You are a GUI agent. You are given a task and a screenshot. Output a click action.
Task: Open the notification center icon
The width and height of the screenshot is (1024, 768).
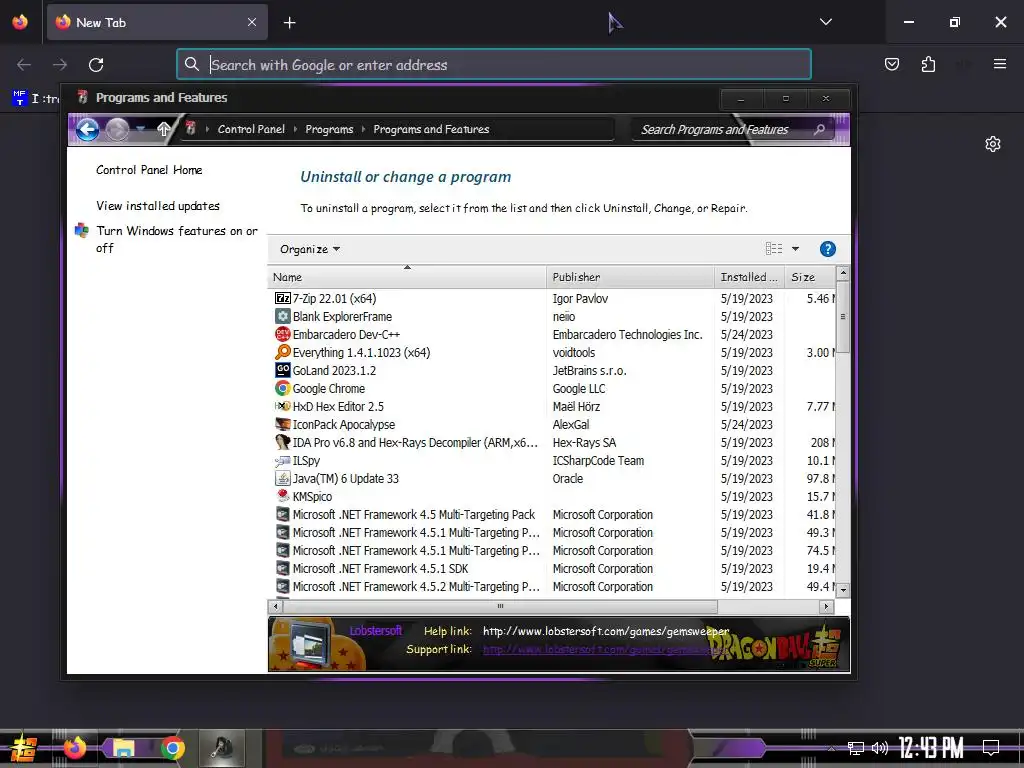[x=991, y=747]
